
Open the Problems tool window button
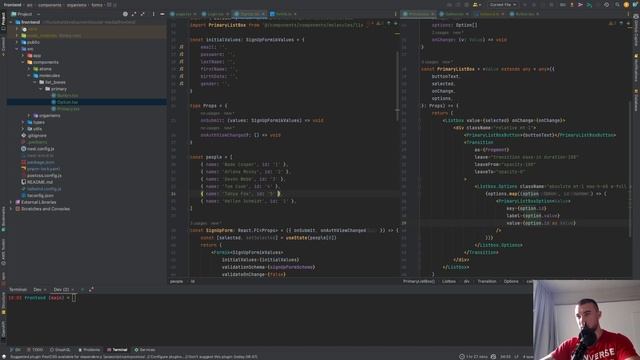pos(89,350)
